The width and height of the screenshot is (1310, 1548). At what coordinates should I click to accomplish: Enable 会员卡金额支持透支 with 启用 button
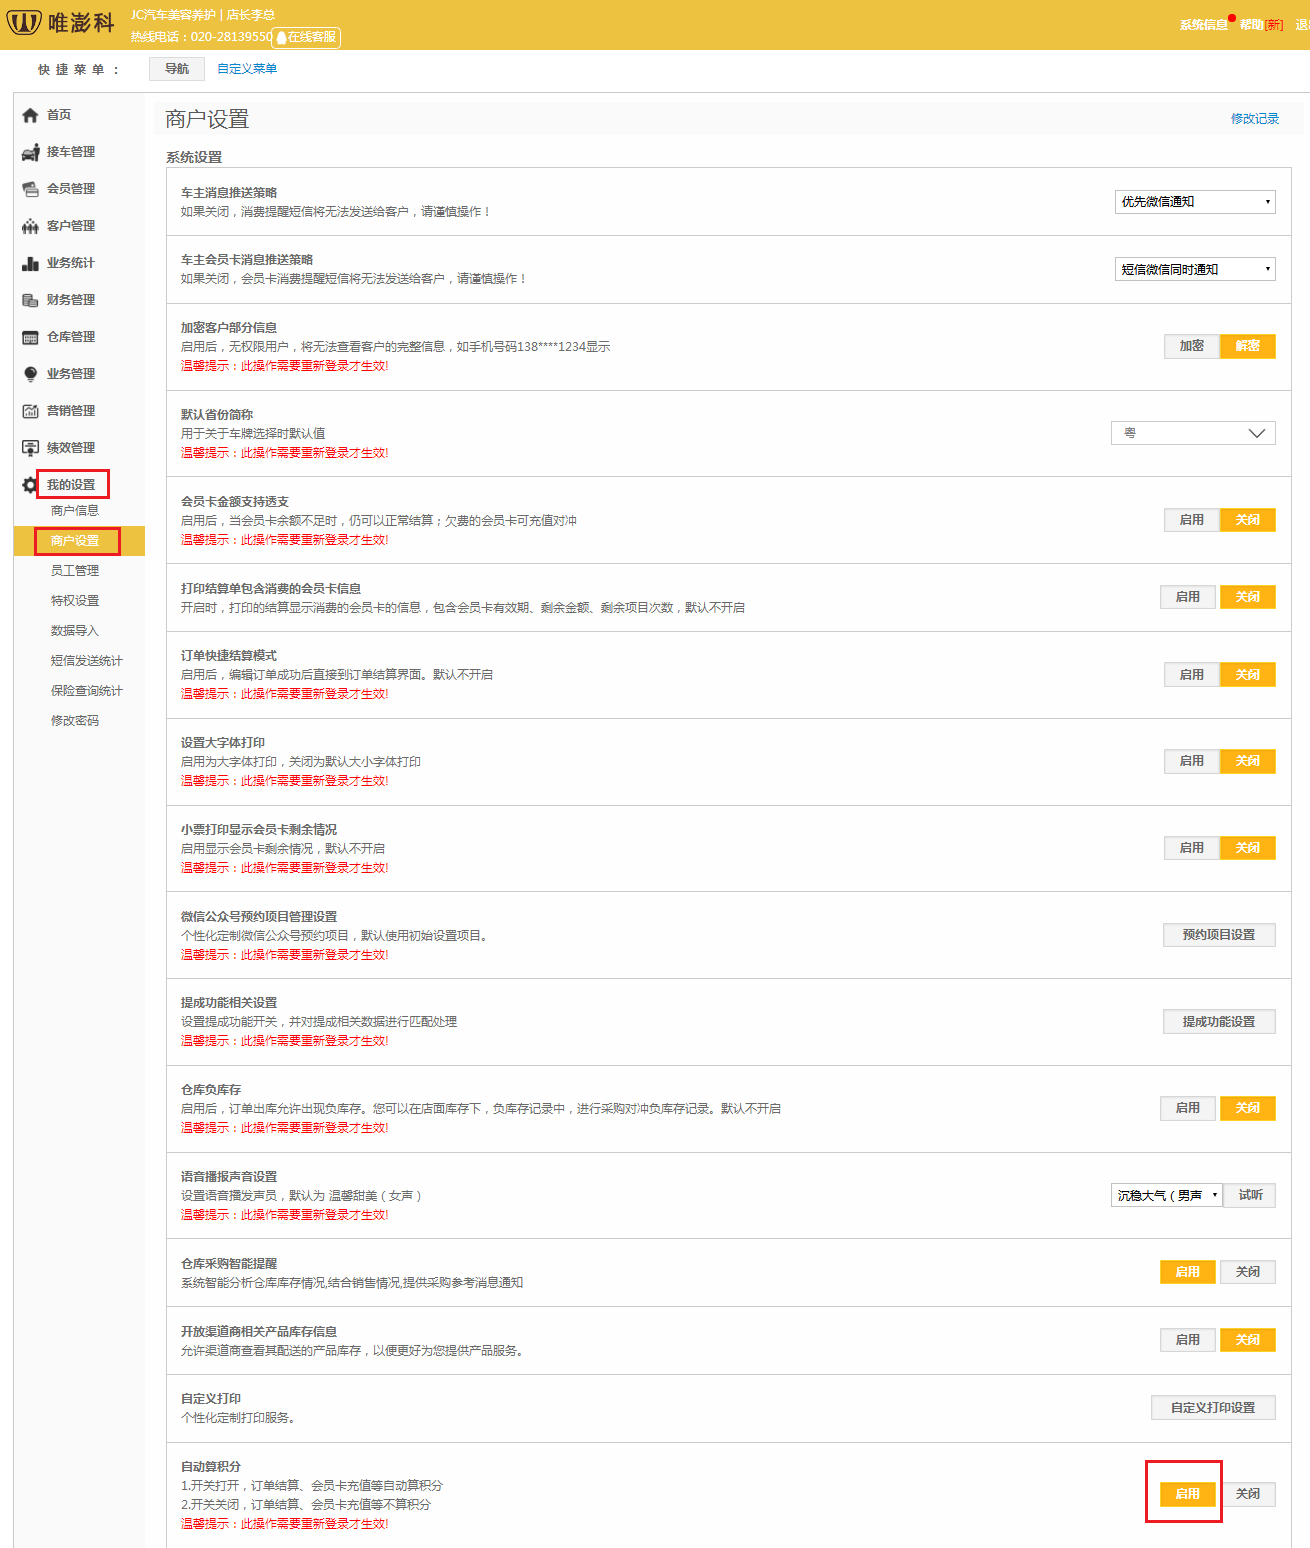pyautogui.click(x=1191, y=520)
